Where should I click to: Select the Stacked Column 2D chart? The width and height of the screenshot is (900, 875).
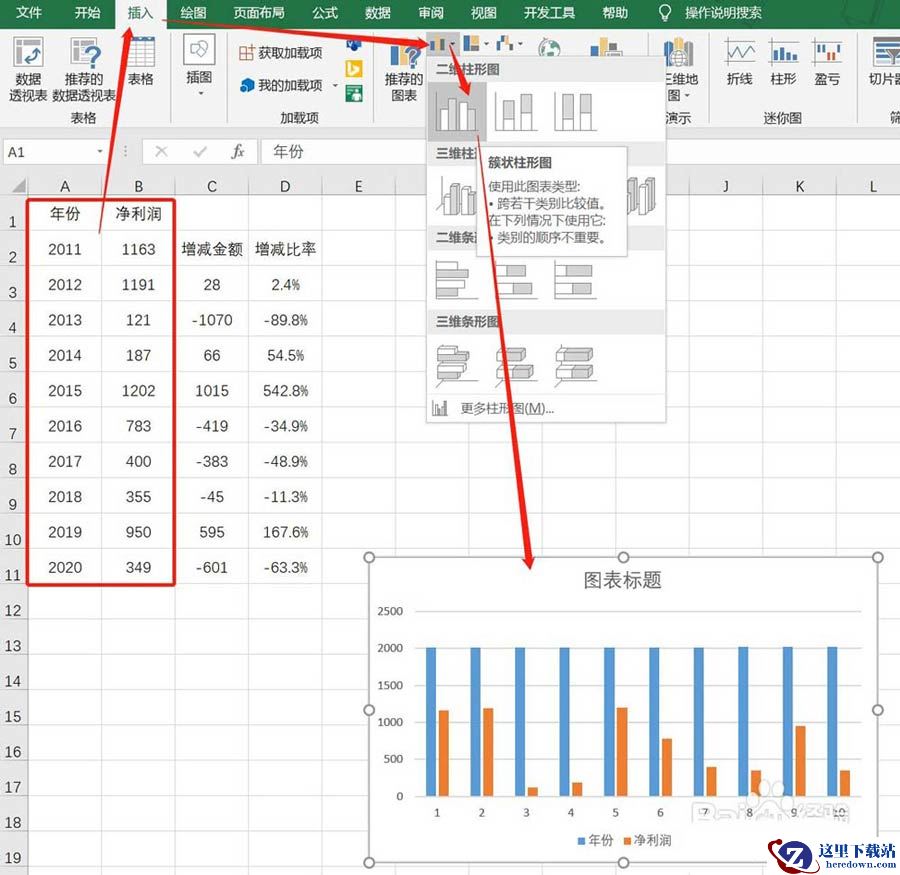pyautogui.click(x=516, y=111)
